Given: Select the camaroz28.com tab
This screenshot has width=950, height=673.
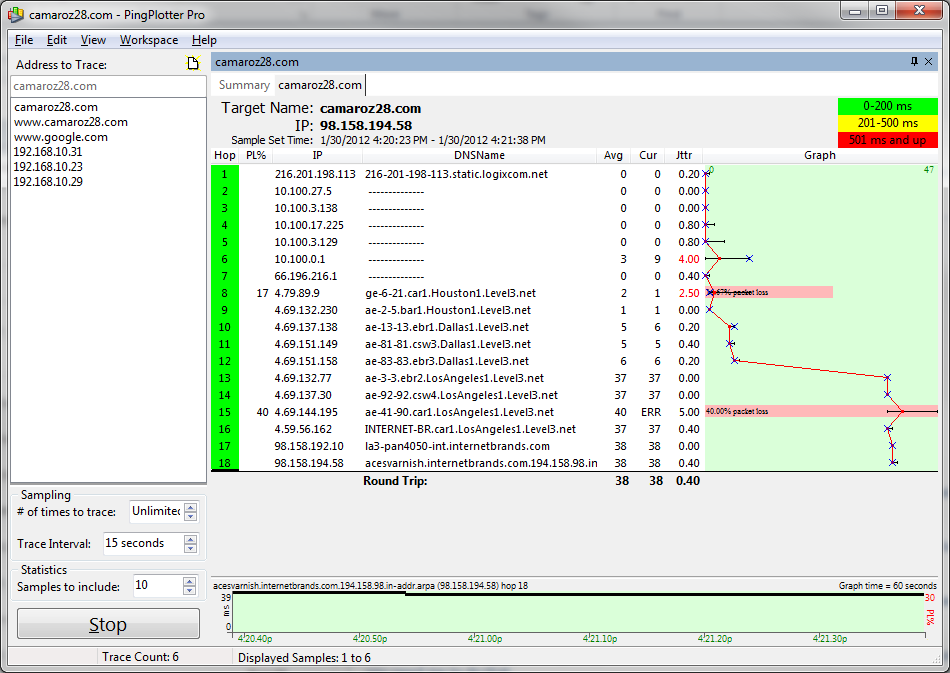Looking at the screenshot, I should (320, 85).
